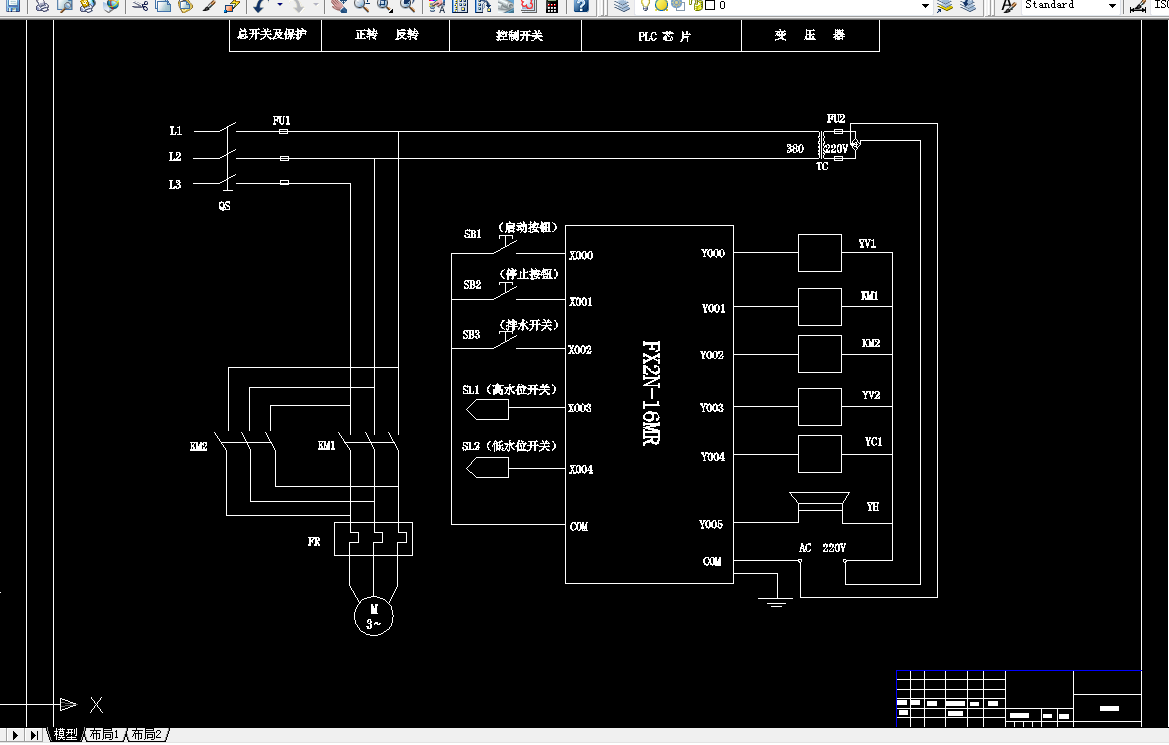Image resolution: width=1169 pixels, height=745 pixels.
Task: Switch to the 布局2 layout tab
Action: (x=147, y=735)
